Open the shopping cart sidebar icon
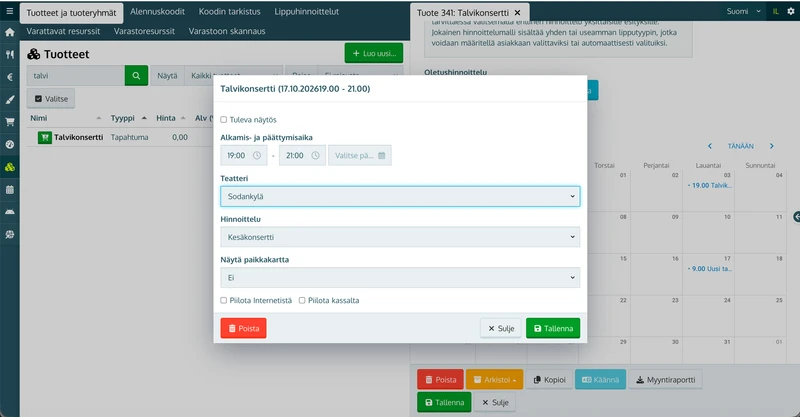800x417 pixels. click(x=10, y=122)
